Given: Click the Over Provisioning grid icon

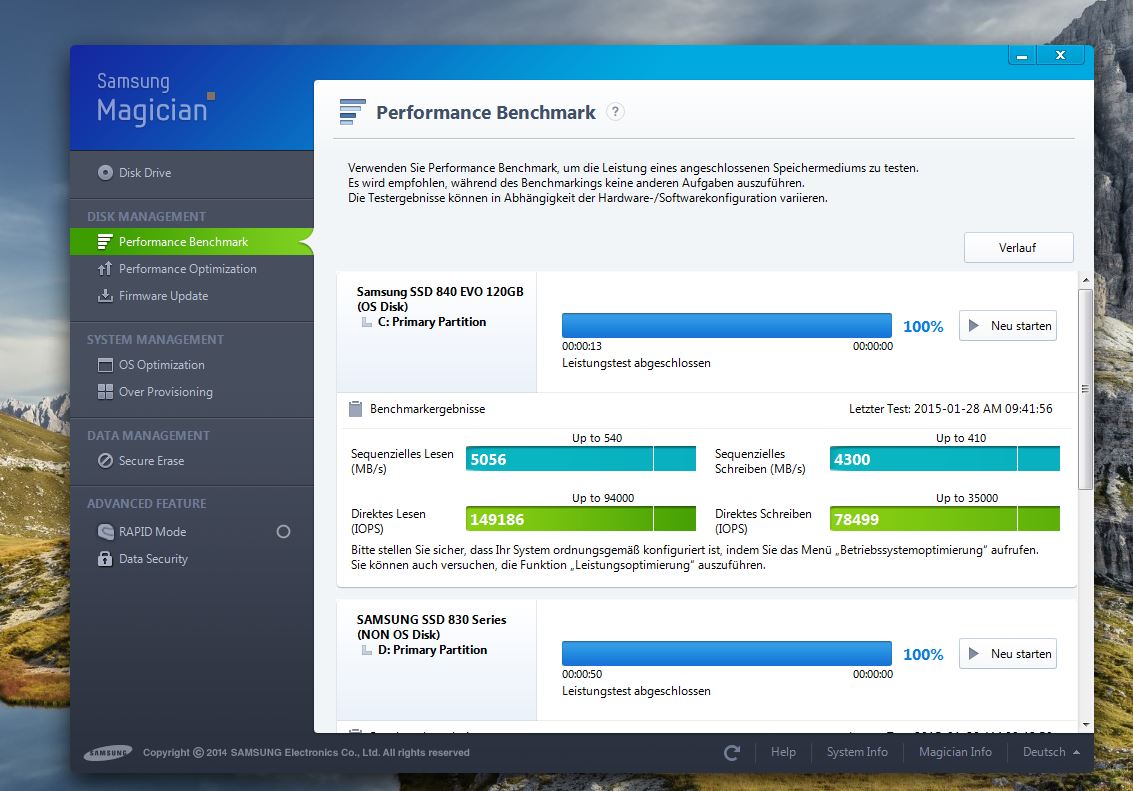Looking at the screenshot, I should tap(105, 392).
